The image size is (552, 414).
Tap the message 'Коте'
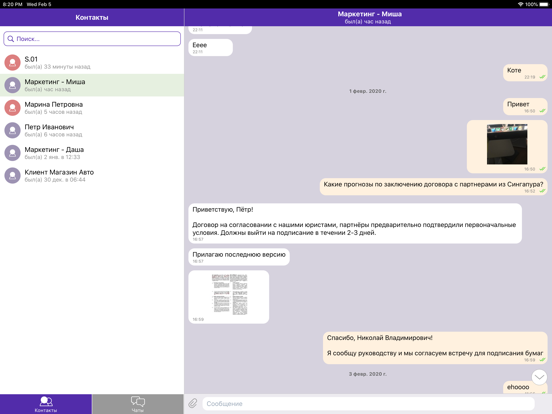[x=525, y=73]
